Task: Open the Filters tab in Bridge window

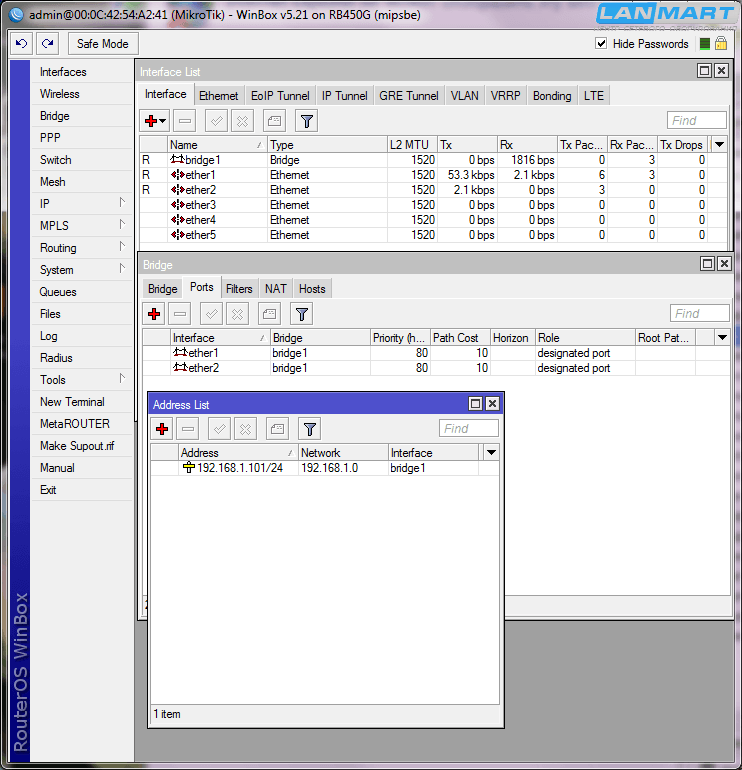Action: tap(239, 289)
